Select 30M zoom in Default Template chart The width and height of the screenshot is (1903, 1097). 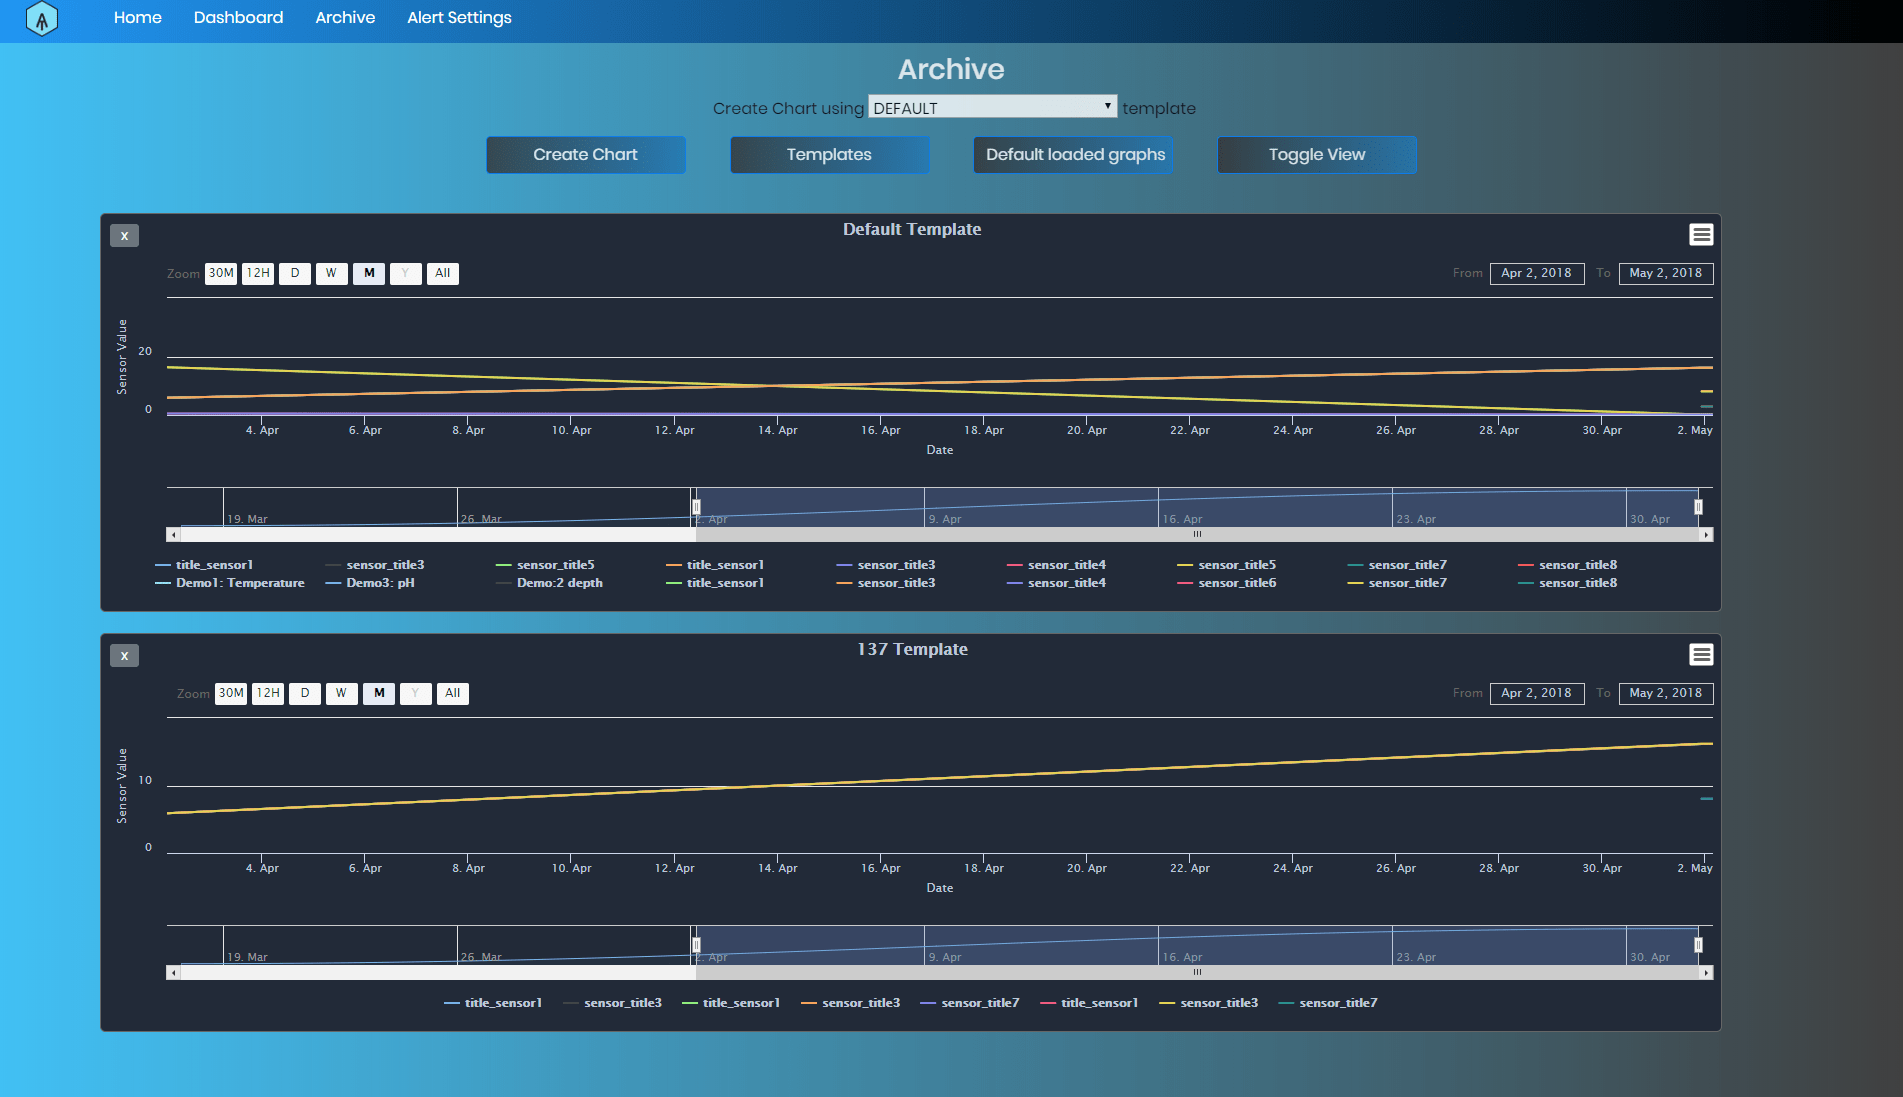coord(221,273)
